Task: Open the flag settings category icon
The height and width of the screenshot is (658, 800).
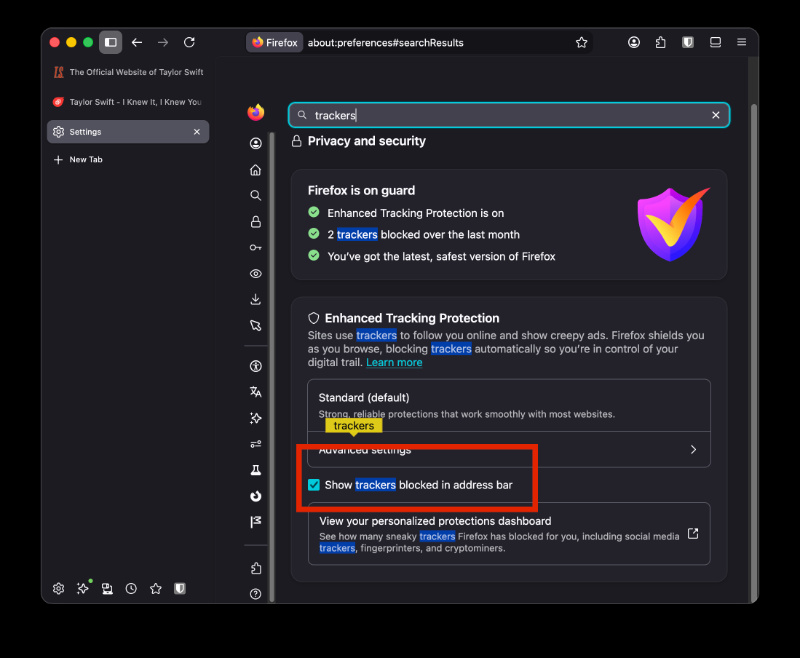Action: coord(256,522)
